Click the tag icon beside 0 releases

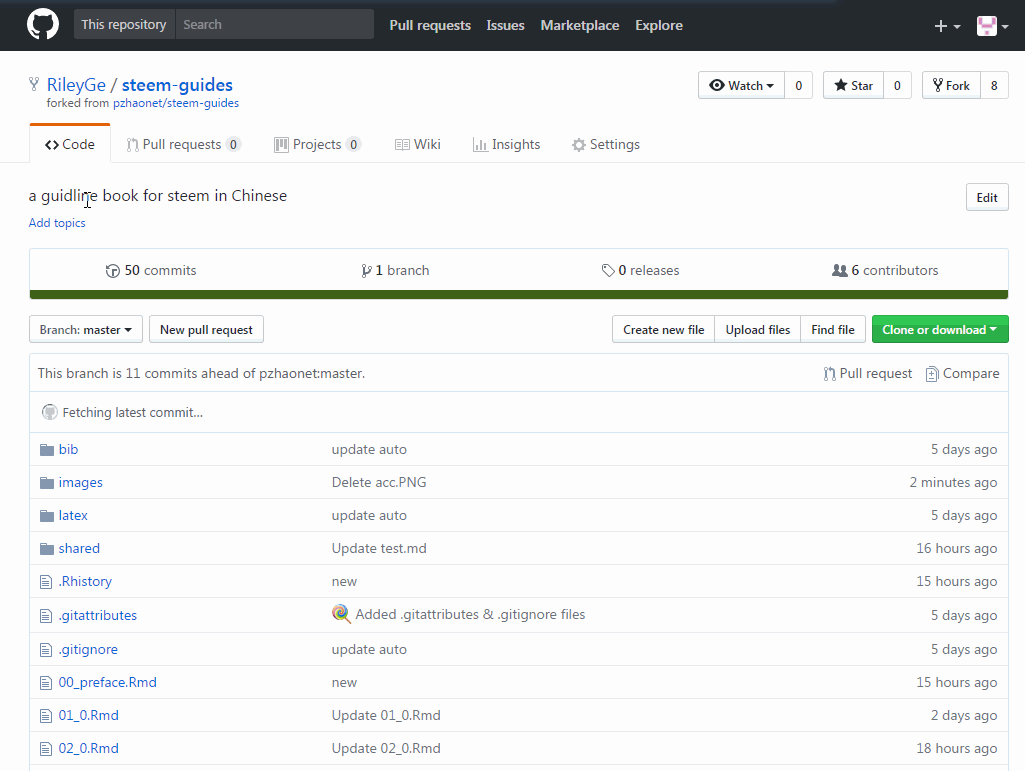(608, 271)
